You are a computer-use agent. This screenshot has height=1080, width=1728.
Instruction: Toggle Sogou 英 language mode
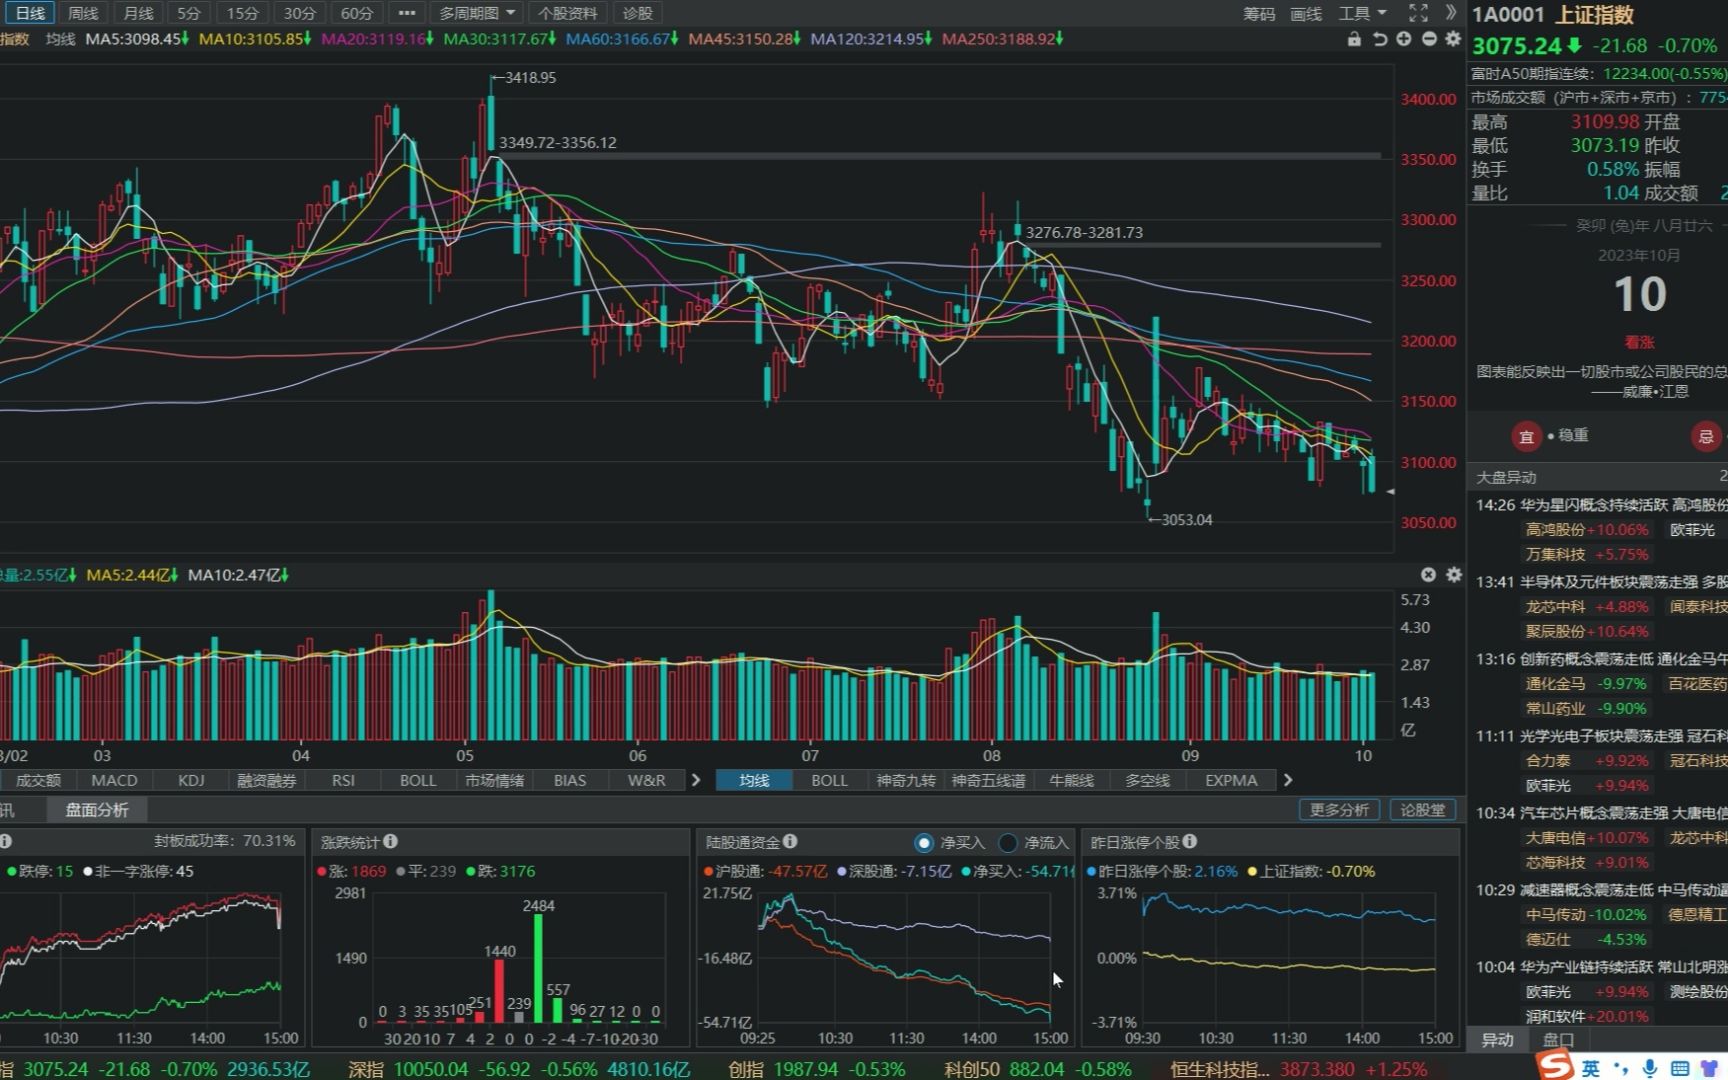[x=1590, y=1068]
